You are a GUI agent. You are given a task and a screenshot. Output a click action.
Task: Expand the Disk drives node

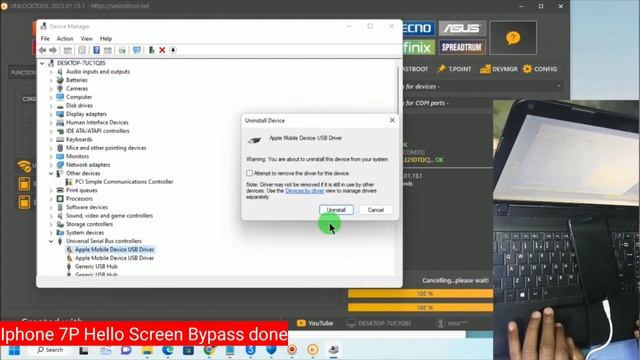[51, 106]
